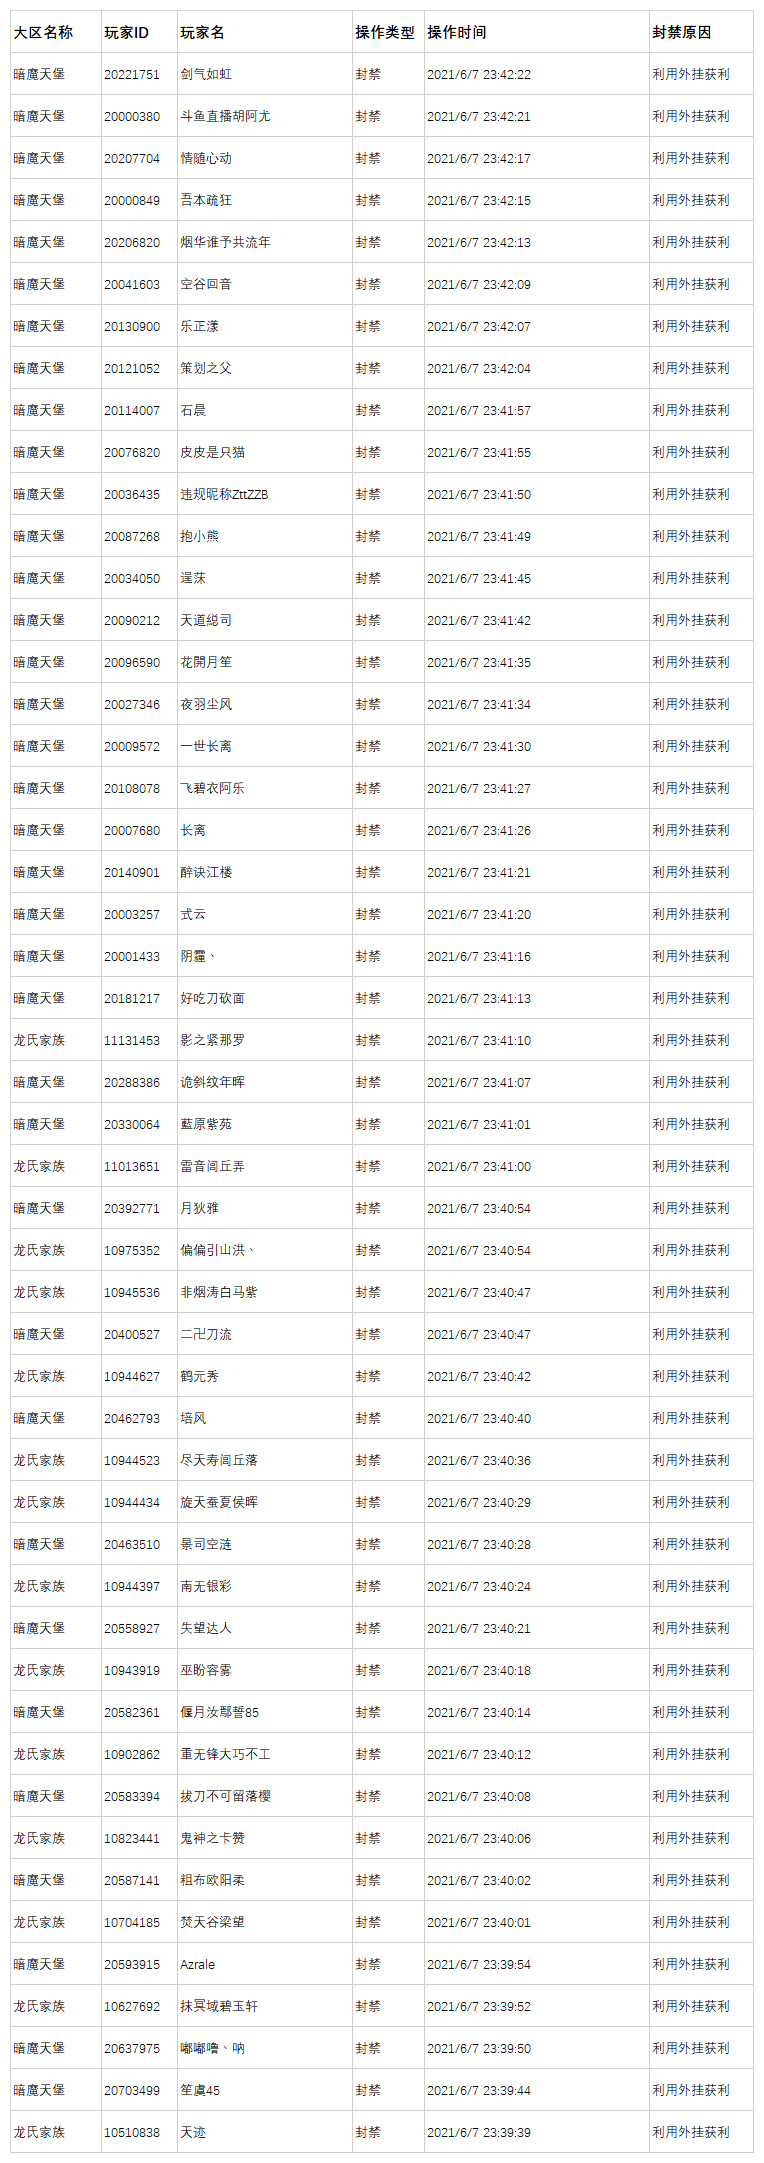This screenshot has height=2163, width=764.
Task: Click the 玩家ID column header
Action: [x=126, y=32]
